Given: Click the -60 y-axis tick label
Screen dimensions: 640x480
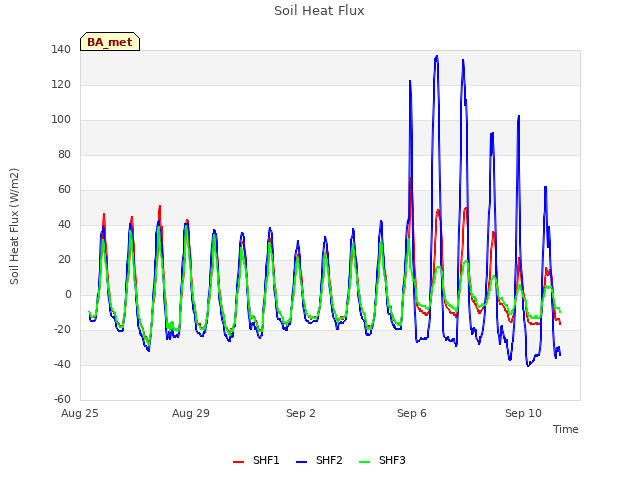Looking at the screenshot, I should pyautogui.click(x=62, y=399).
